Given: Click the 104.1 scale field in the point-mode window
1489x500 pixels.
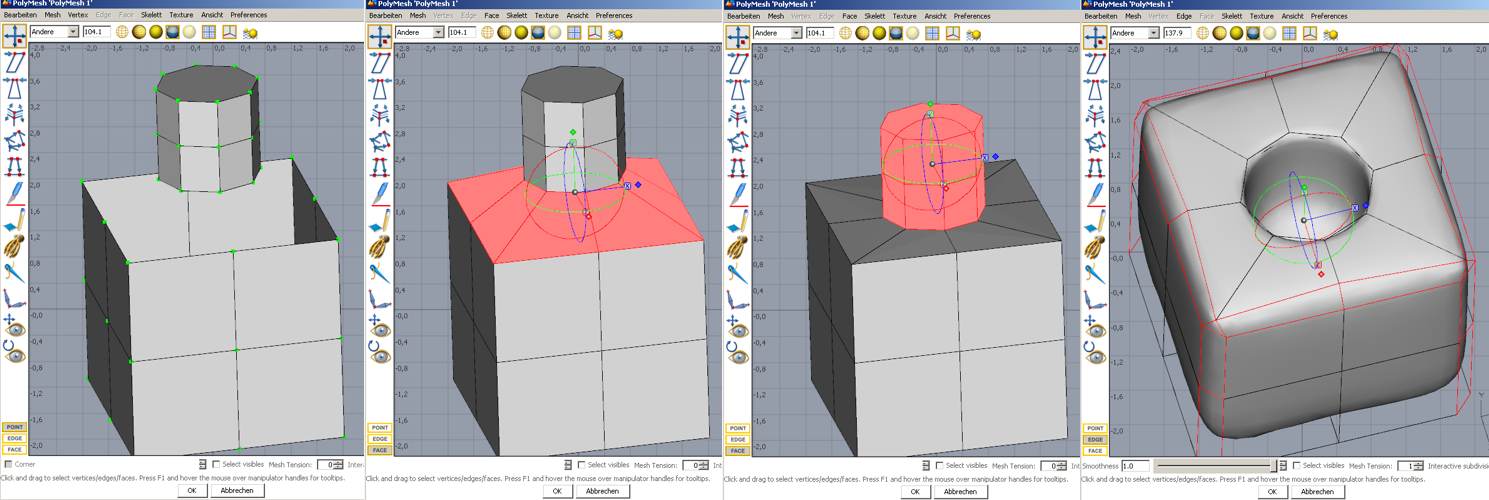Looking at the screenshot, I should 95,32.
